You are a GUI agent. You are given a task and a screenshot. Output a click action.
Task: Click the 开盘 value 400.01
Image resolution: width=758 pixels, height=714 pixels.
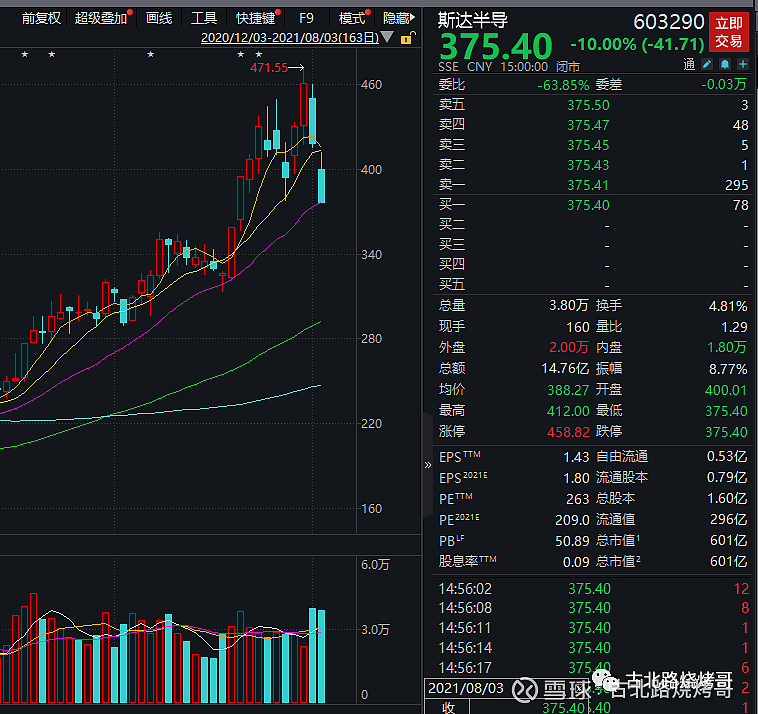tap(726, 390)
